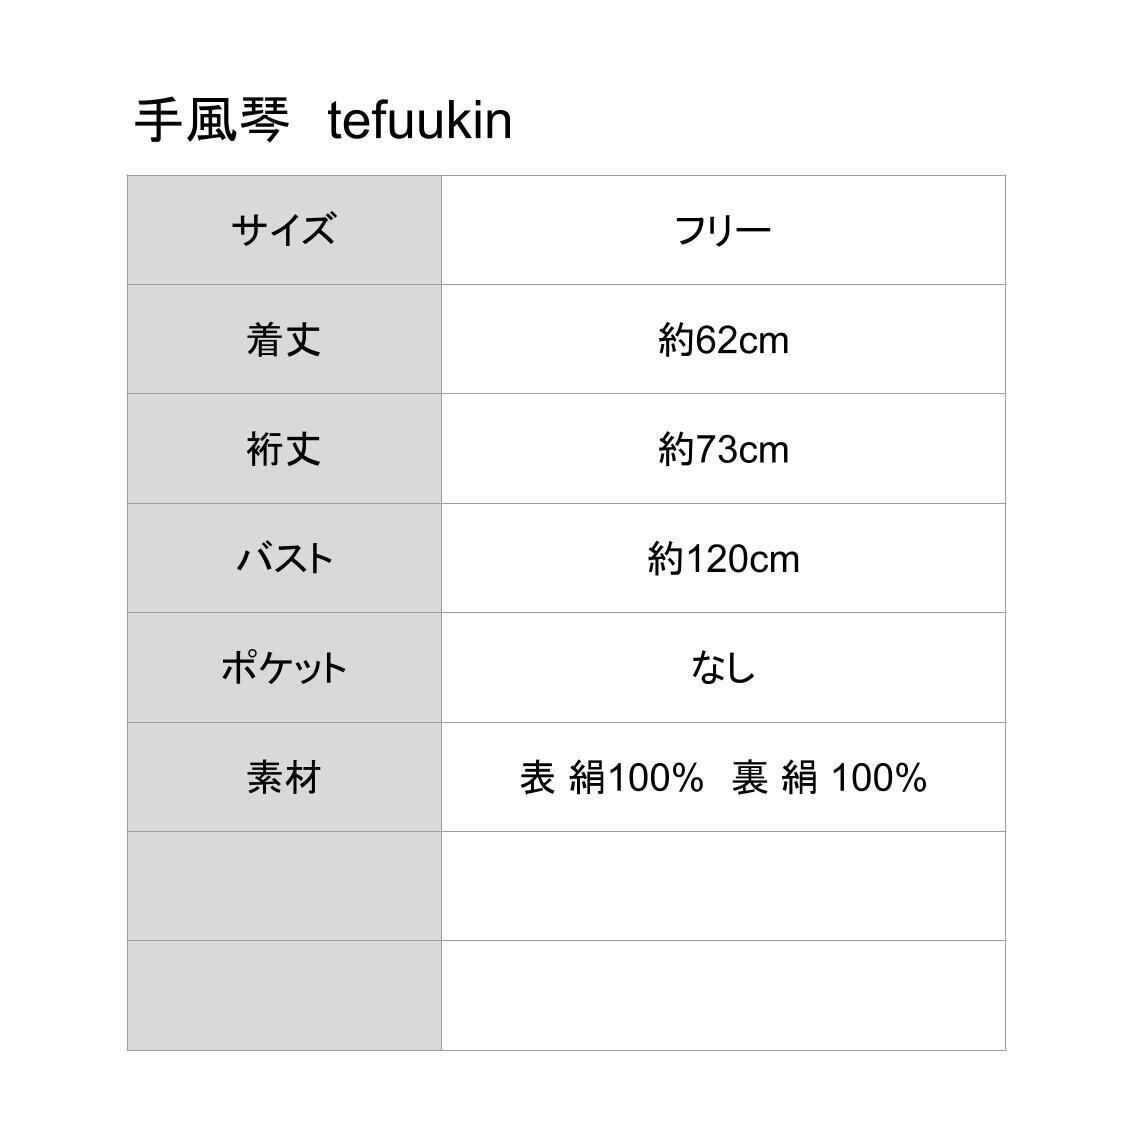1133x1133 pixels.
Task: Select the 表 絹100% outer fabric text
Action: 611,777
